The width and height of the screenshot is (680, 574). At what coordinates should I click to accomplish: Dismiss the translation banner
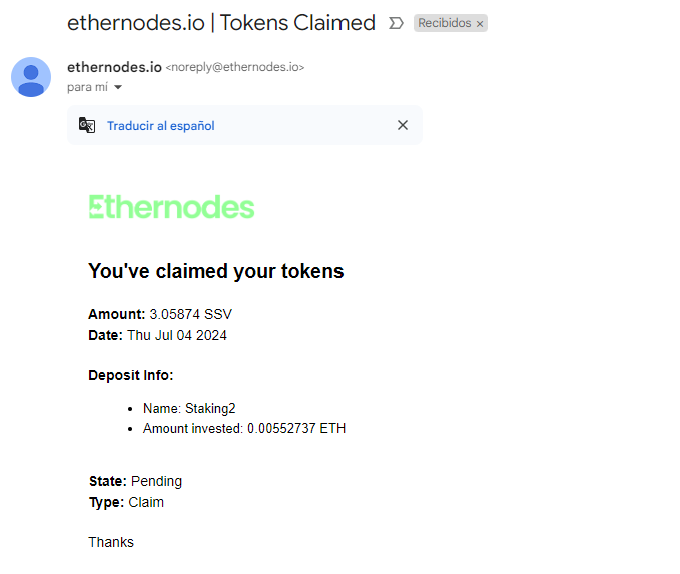click(403, 125)
